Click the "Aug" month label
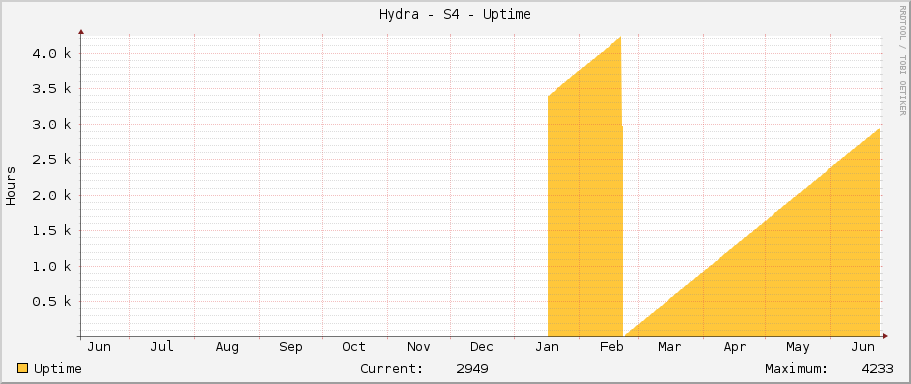The width and height of the screenshot is (911, 384). pyautogui.click(x=227, y=347)
